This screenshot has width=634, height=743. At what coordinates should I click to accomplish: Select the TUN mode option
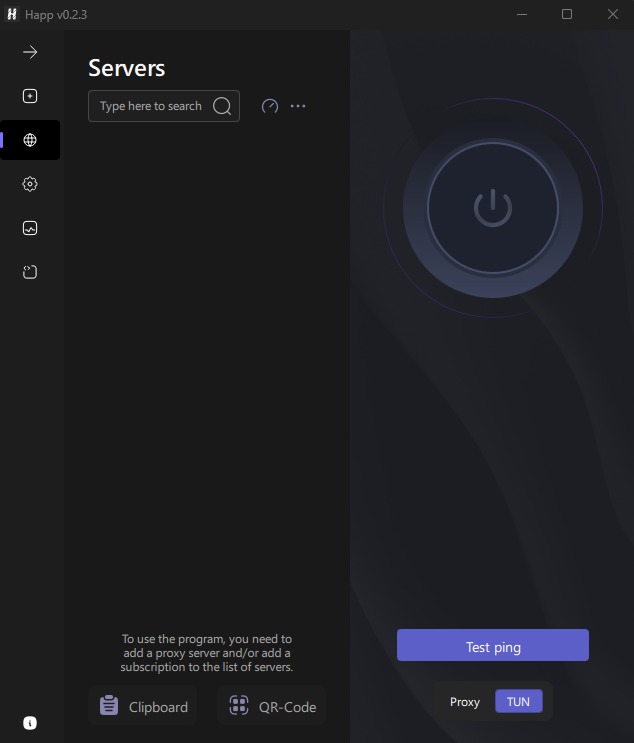pos(518,702)
